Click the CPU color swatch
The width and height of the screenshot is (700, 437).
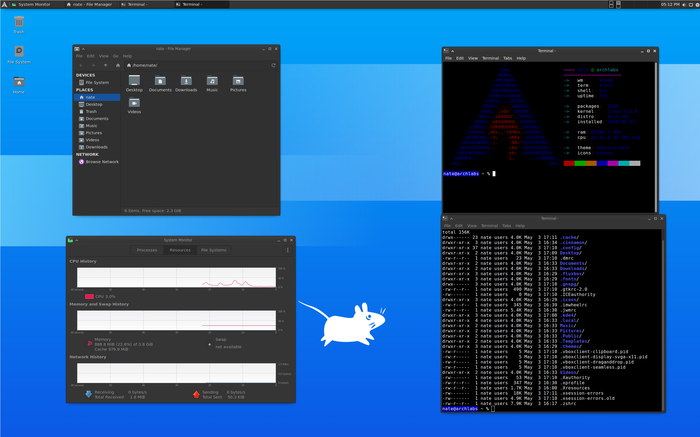point(89,296)
